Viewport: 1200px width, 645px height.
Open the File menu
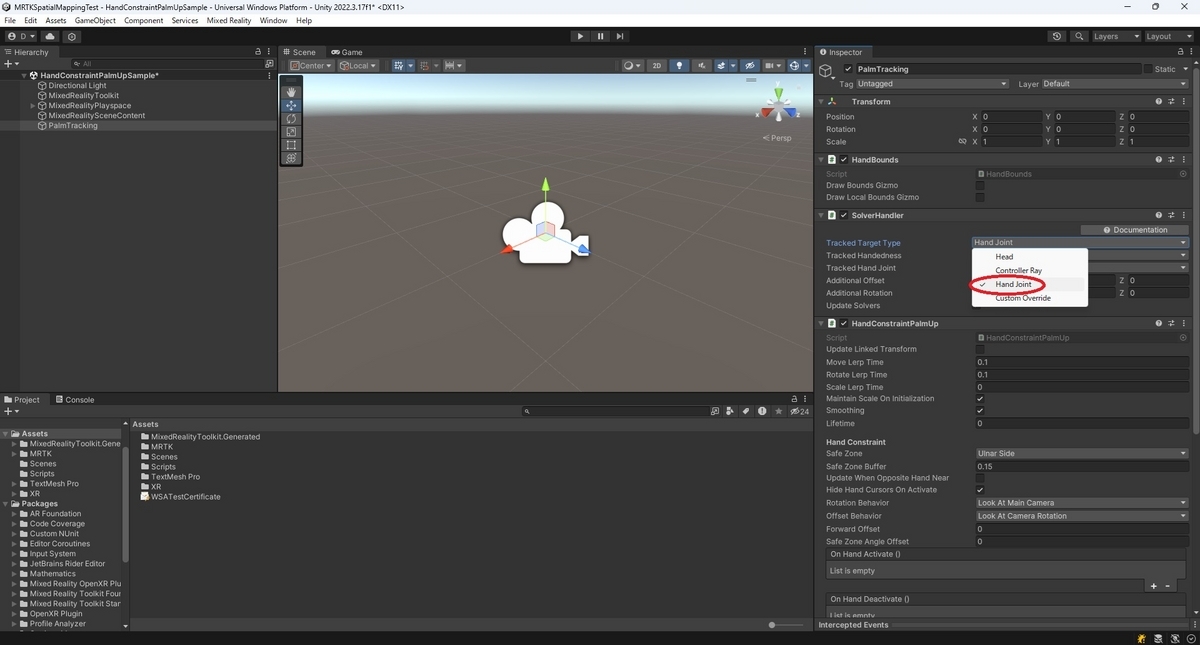tap(10, 20)
